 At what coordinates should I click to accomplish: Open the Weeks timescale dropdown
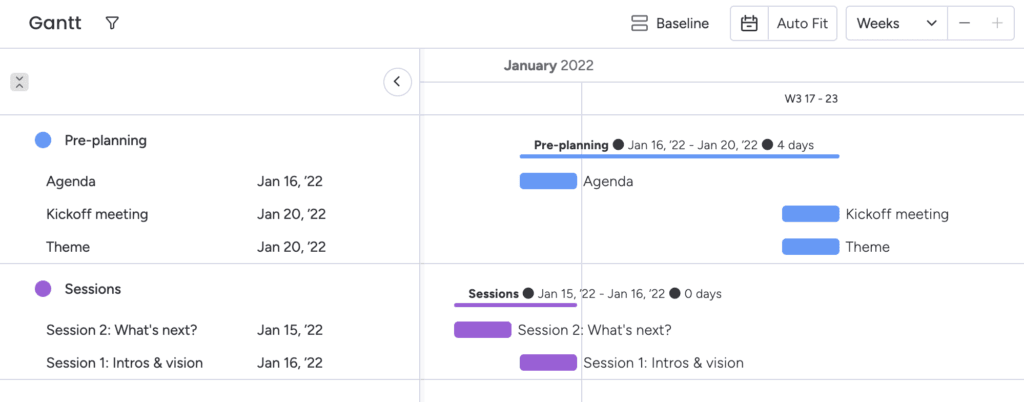pyautogui.click(x=896, y=23)
